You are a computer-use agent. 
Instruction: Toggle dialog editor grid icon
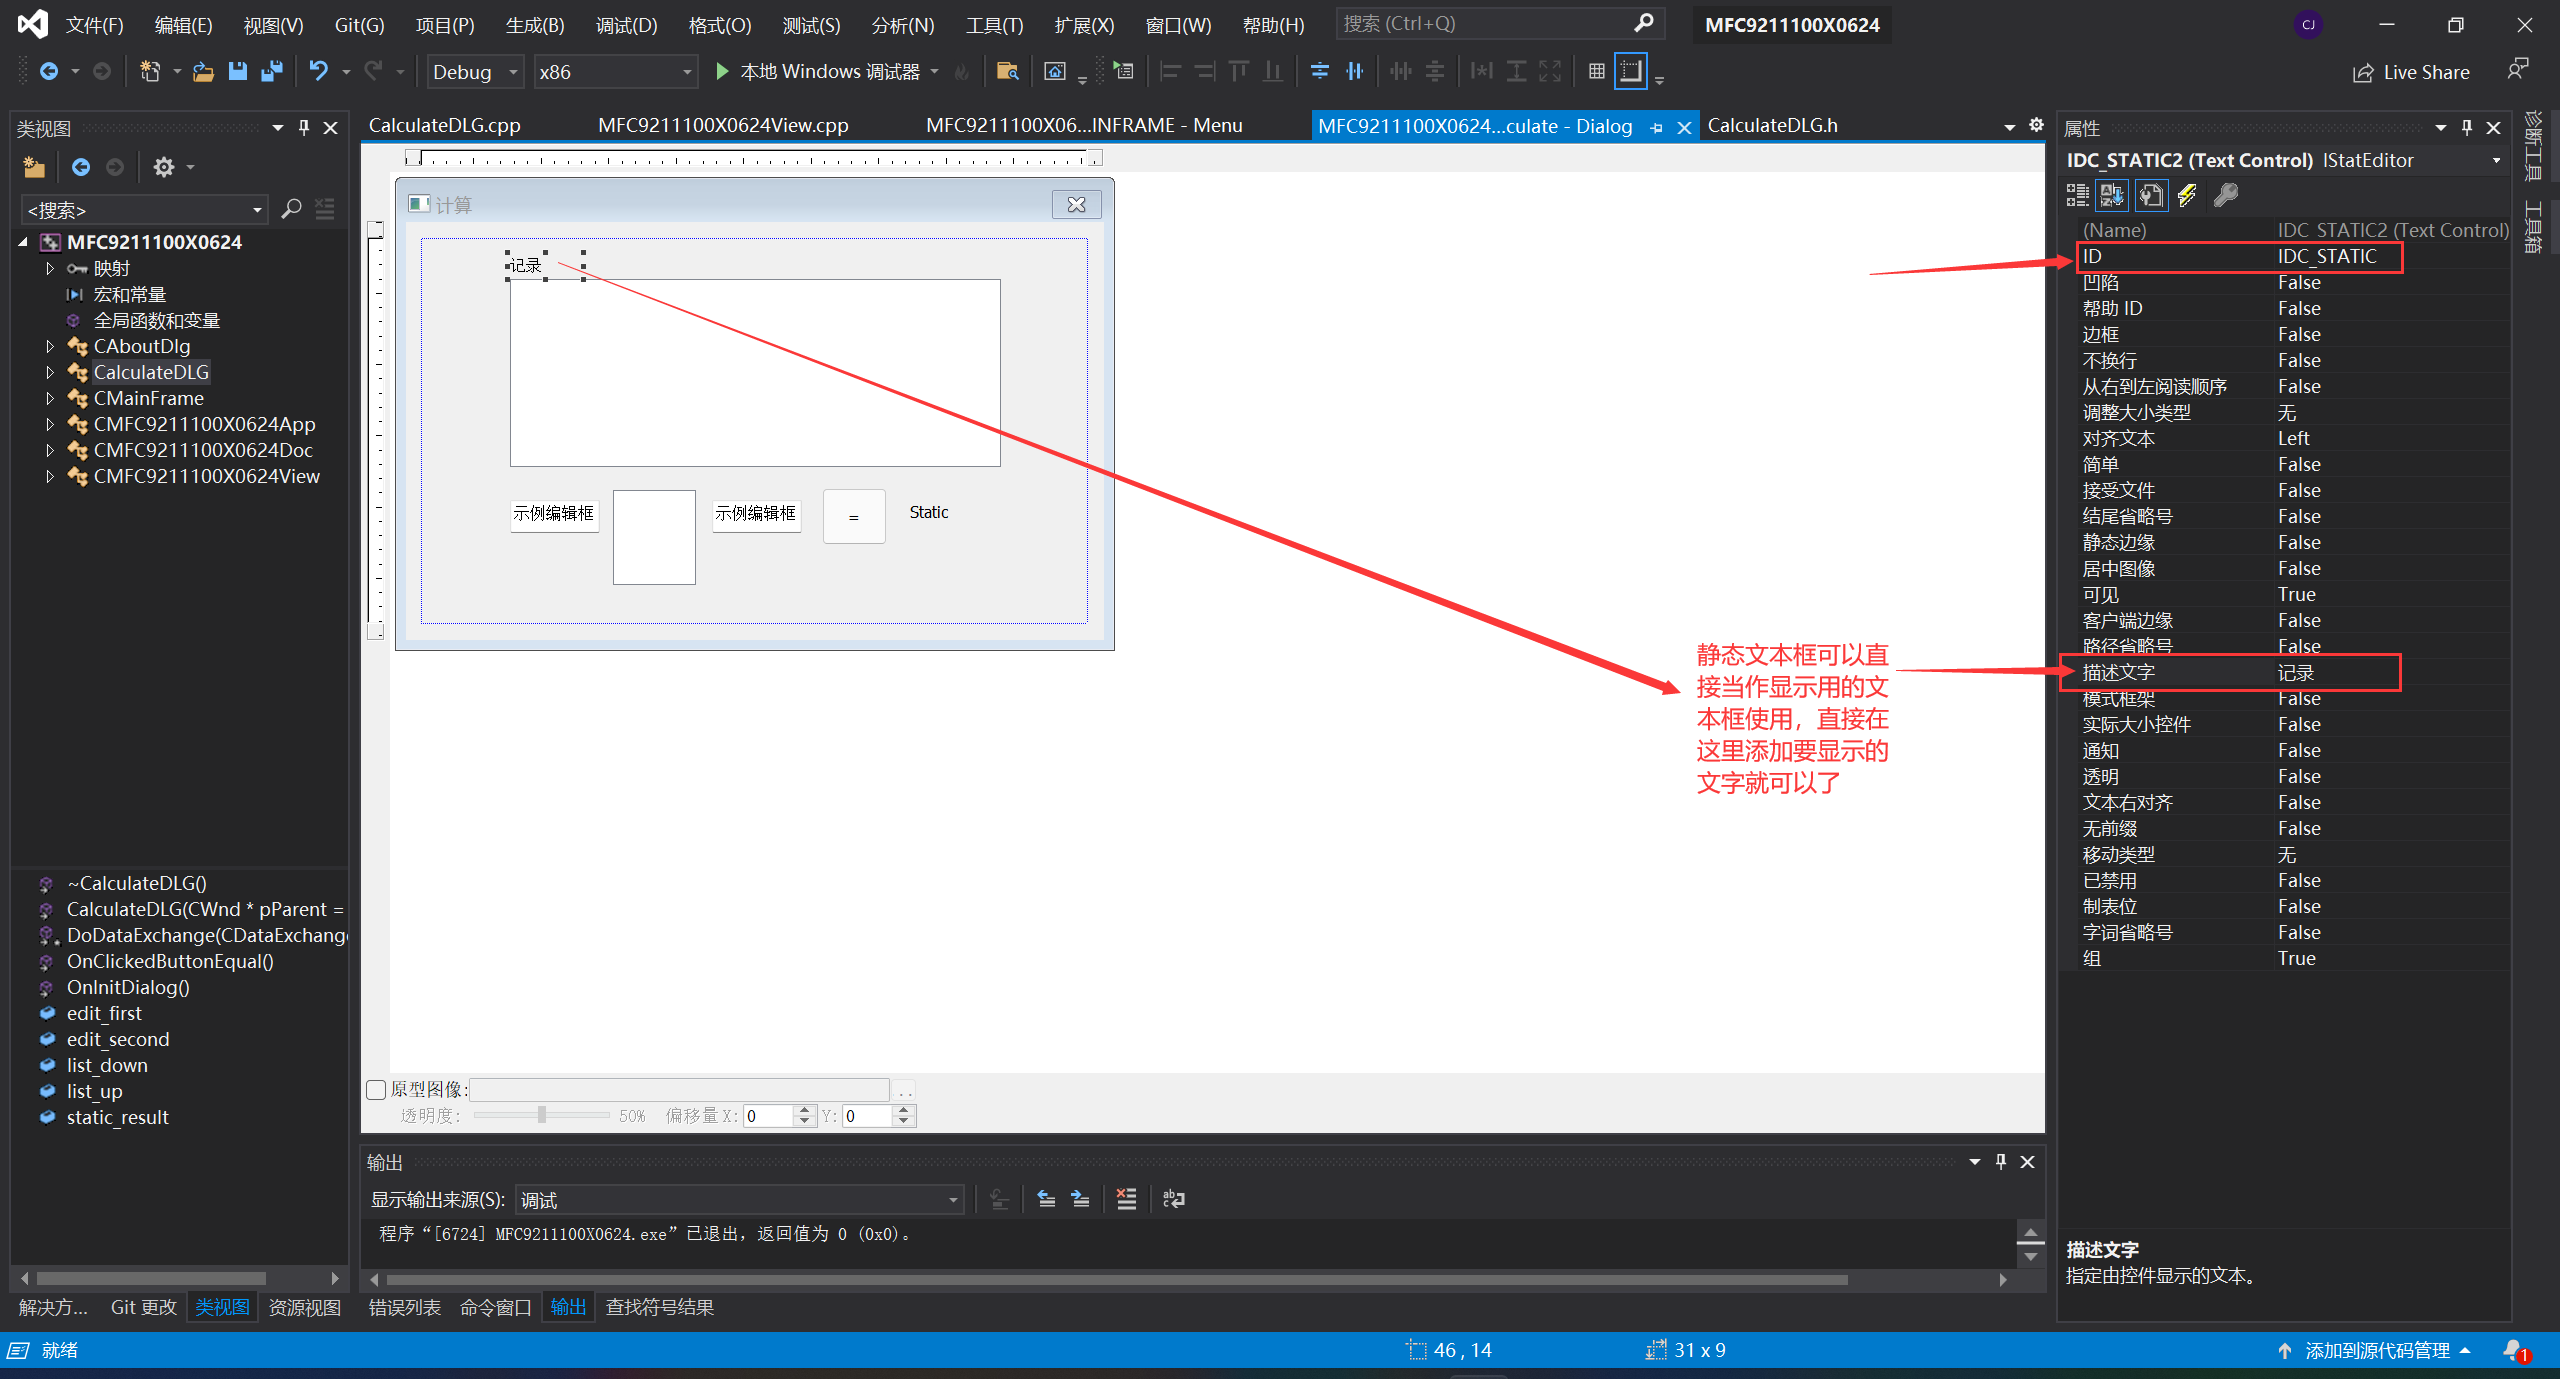[x=1597, y=71]
